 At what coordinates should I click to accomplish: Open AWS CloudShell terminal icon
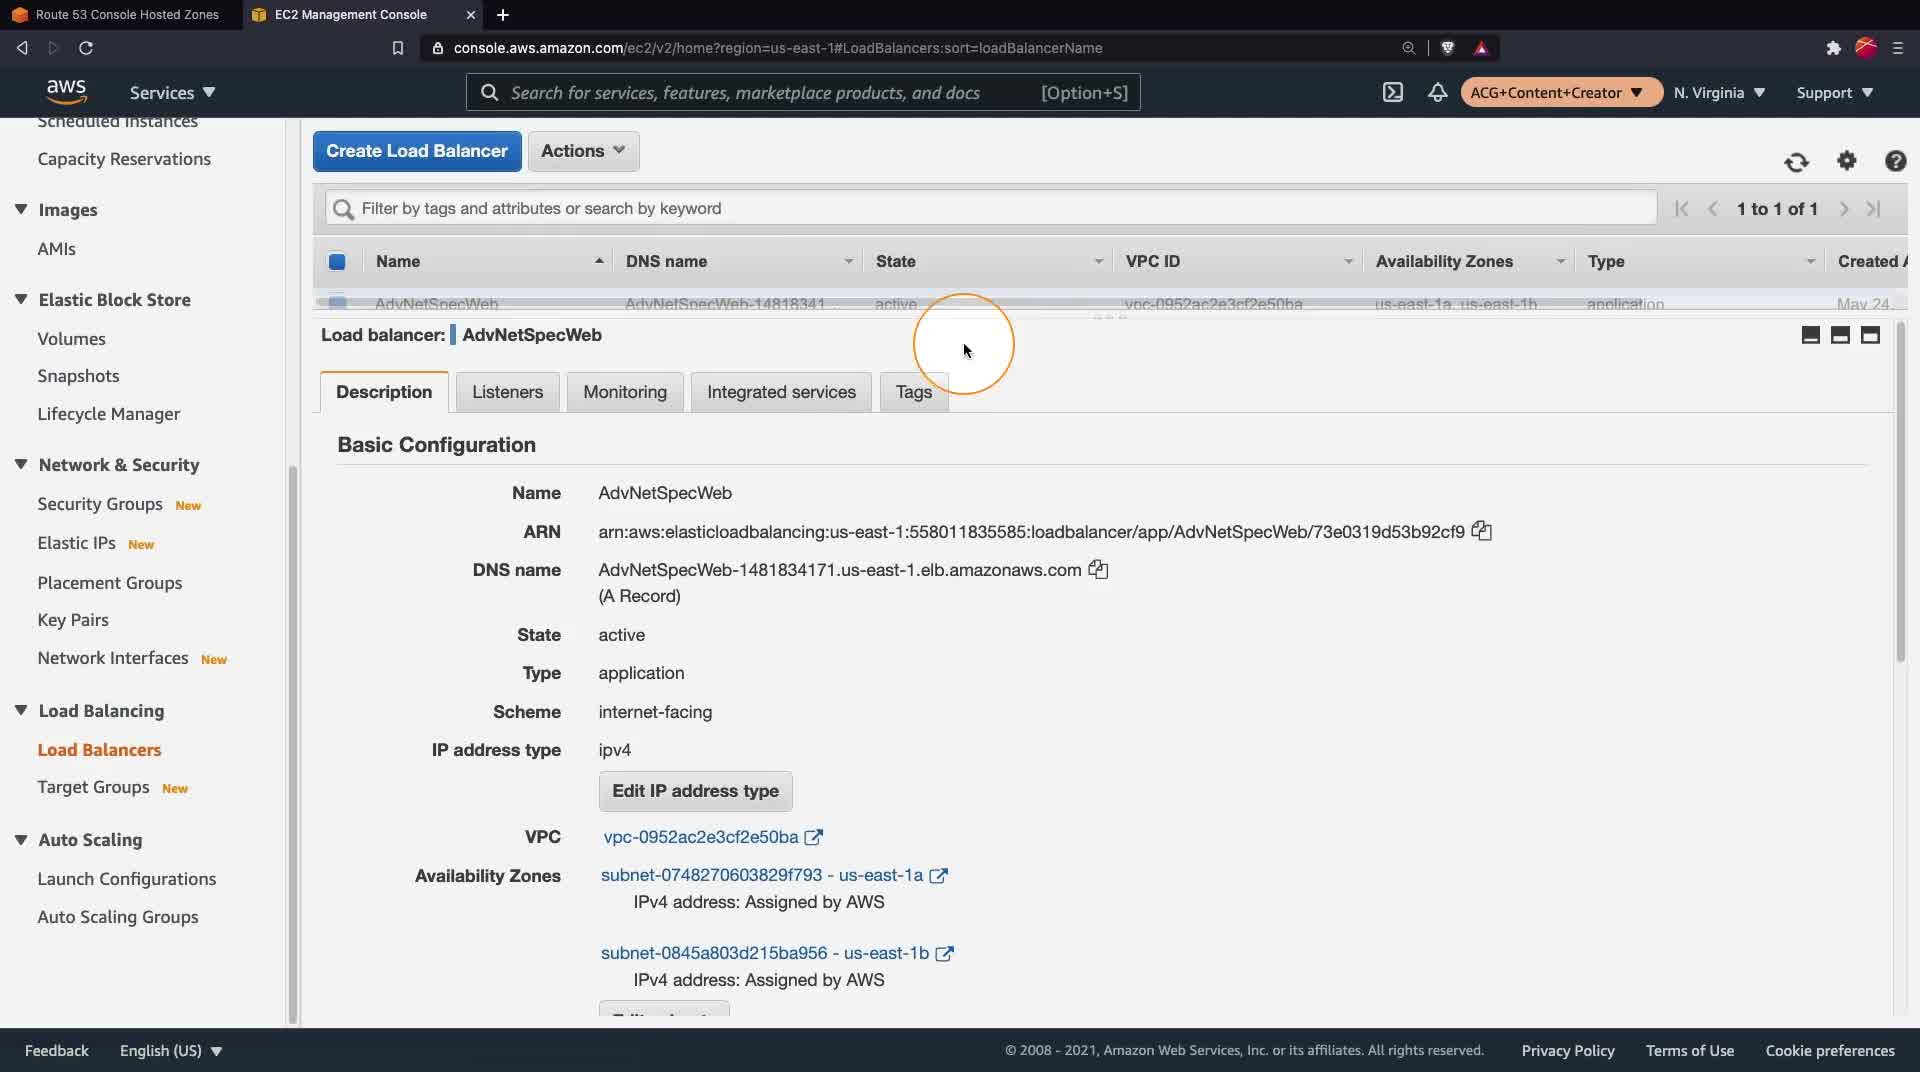pyautogui.click(x=1392, y=92)
